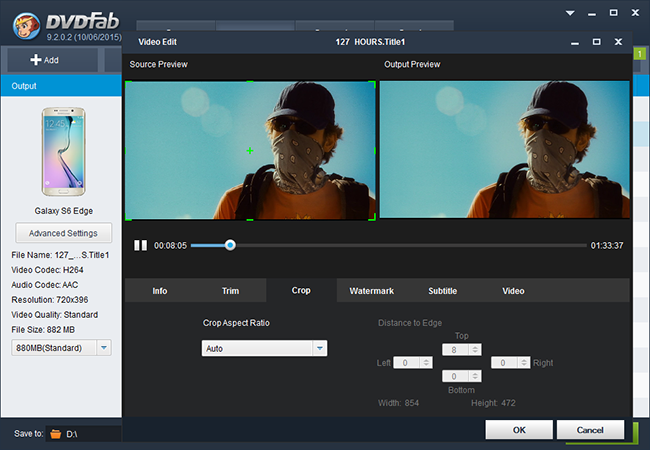Click the Output Preview video image
The width and height of the screenshot is (650, 450).
(504, 149)
